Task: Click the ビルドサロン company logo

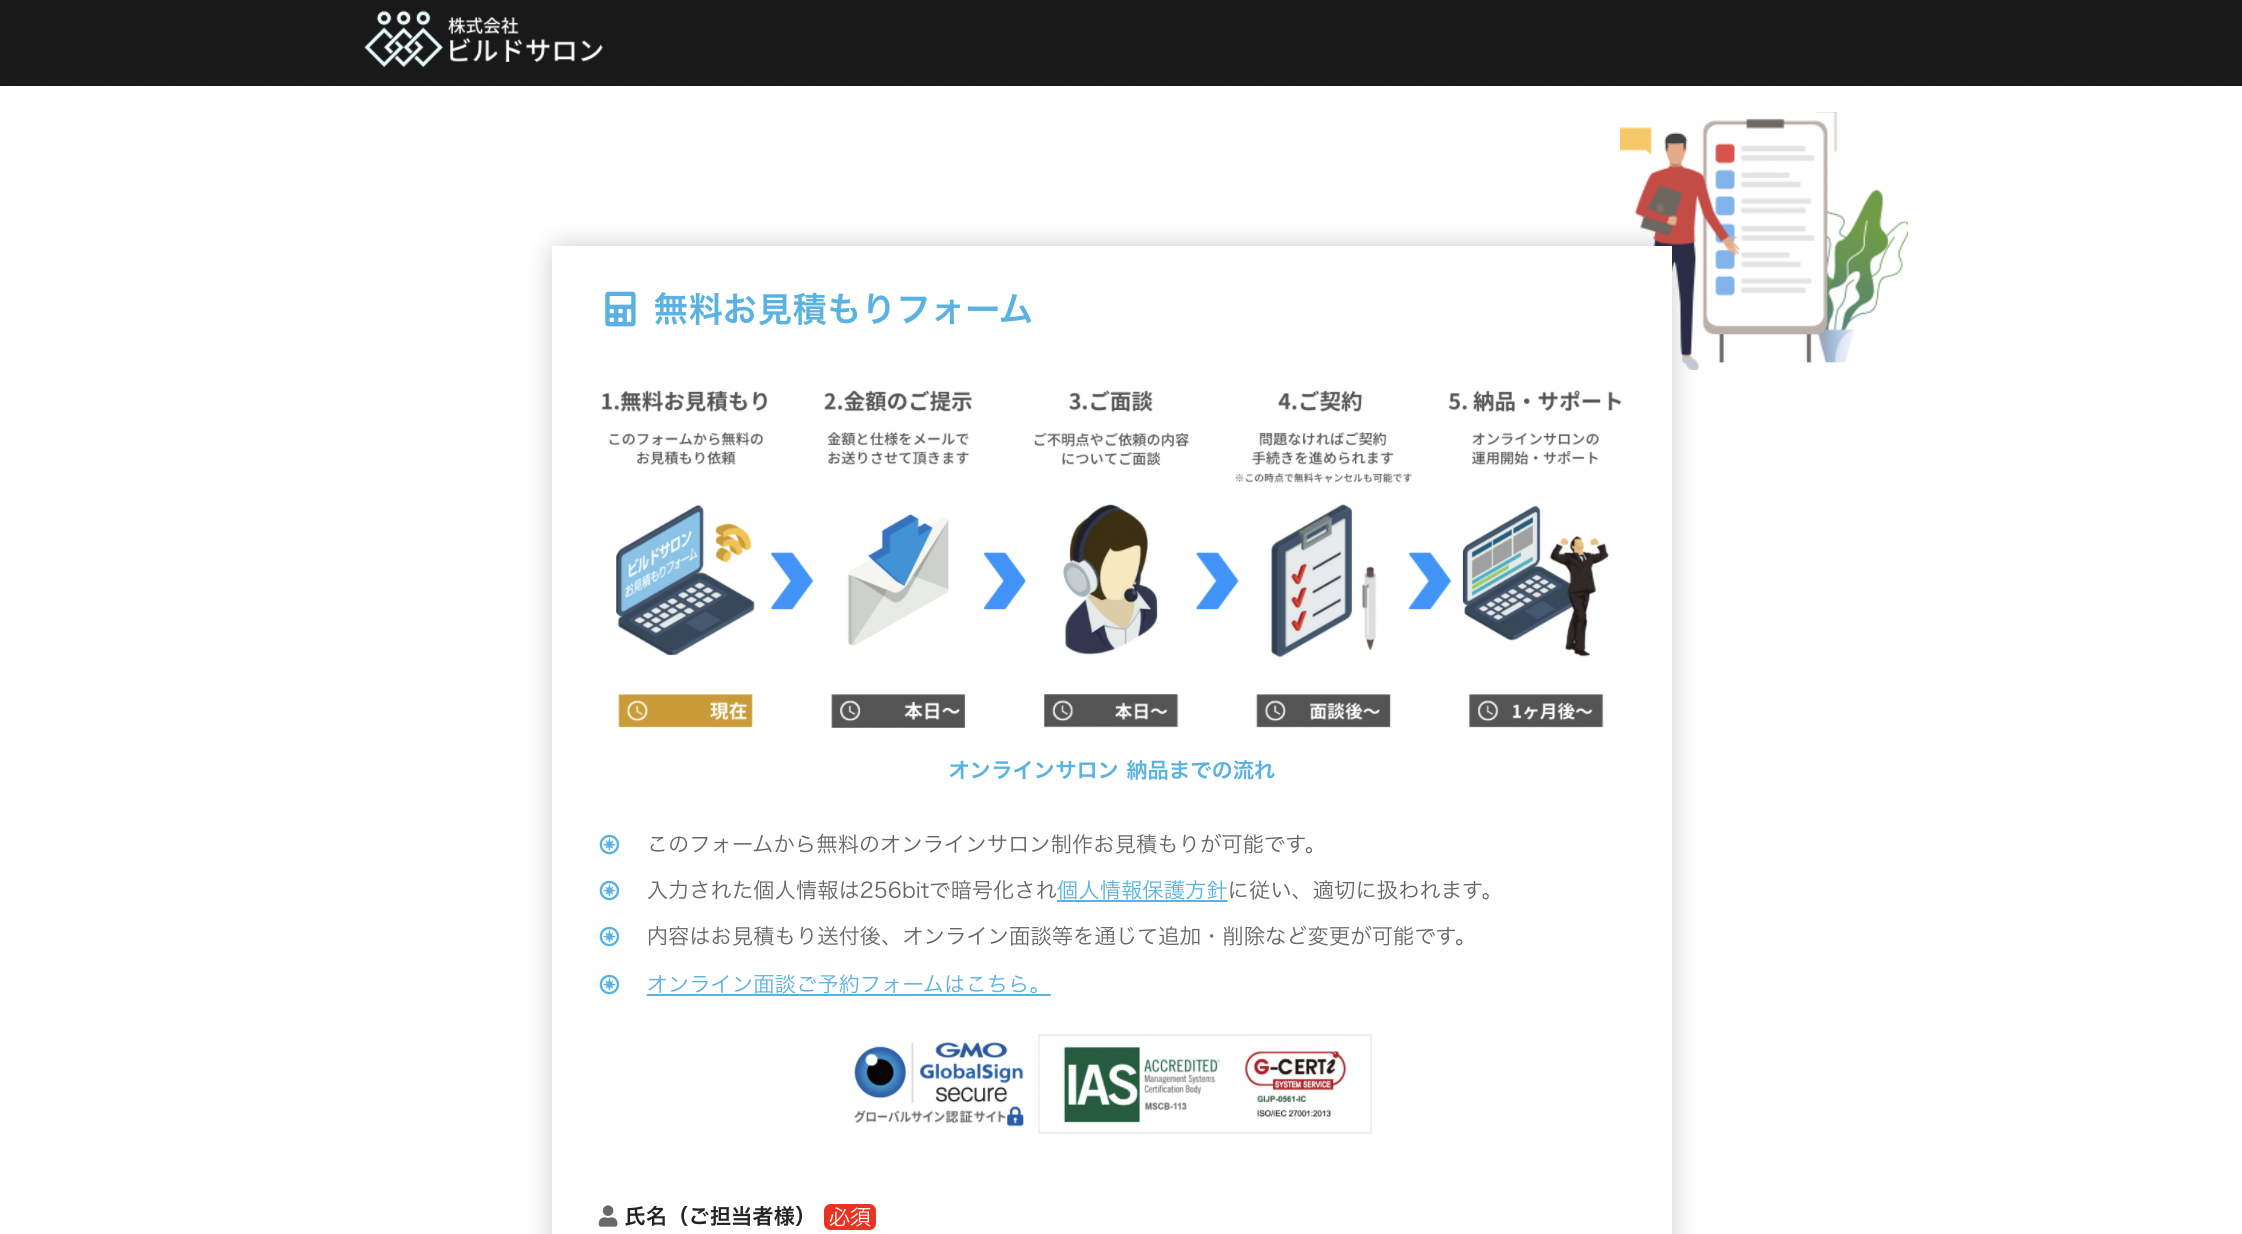Action: click(x=482, y=42)
